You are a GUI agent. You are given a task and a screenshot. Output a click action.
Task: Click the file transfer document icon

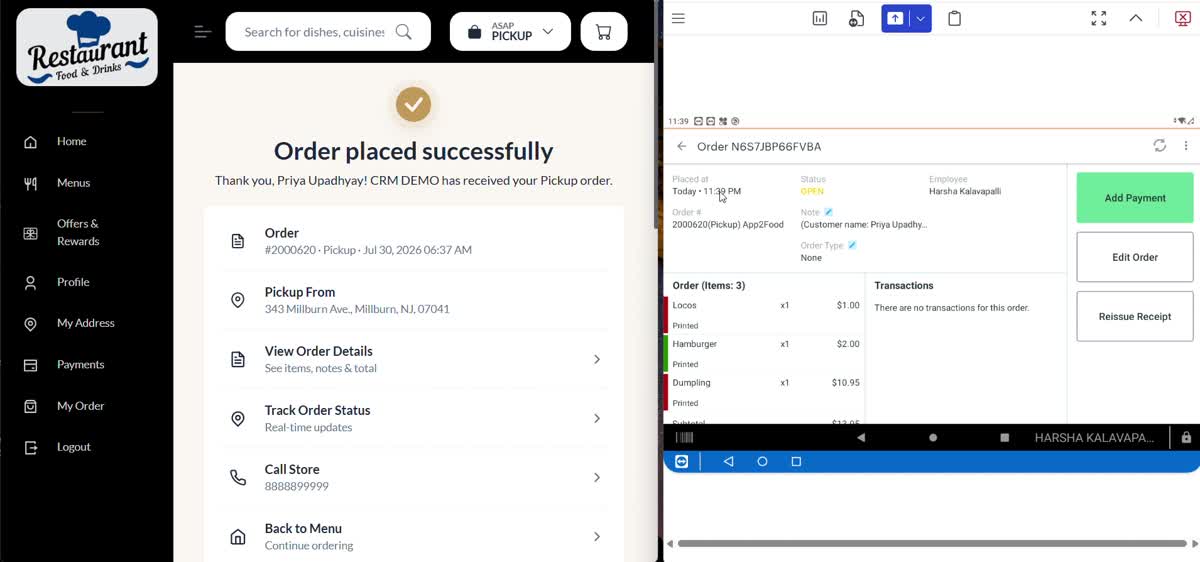click(856, 18)
